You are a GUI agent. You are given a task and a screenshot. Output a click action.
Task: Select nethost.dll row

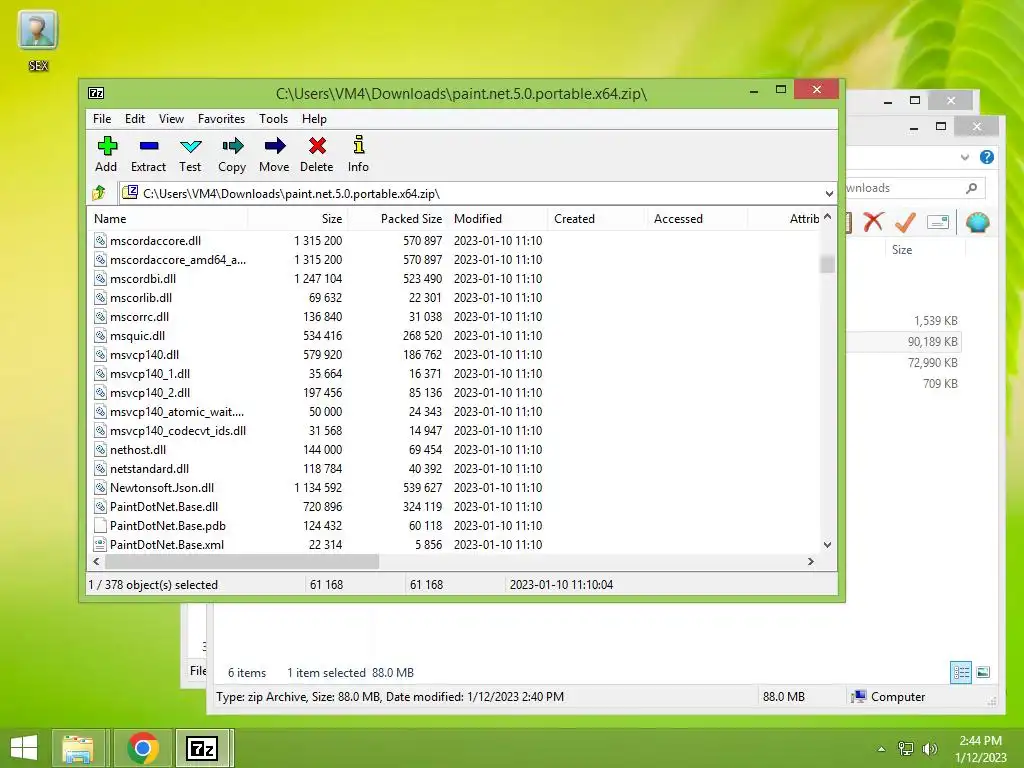click(453, 450)
